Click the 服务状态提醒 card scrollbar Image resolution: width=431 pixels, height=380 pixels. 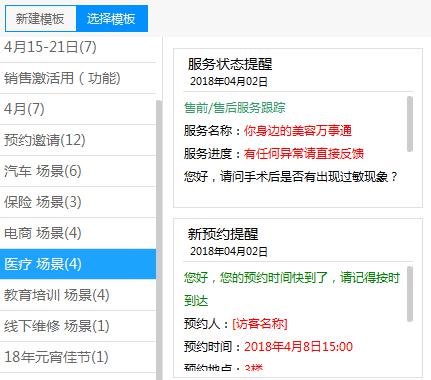tap(410, 124)
